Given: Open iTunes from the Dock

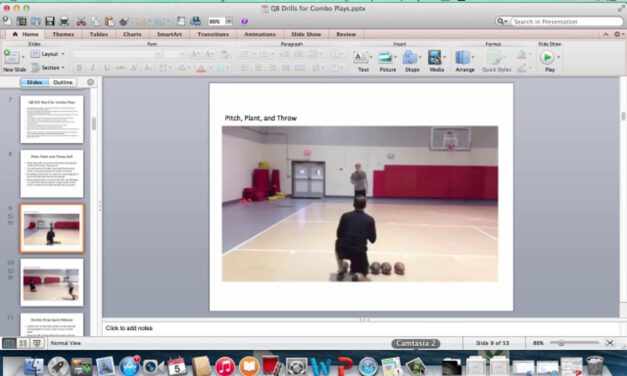Looking at the screenshot, I should coord(225,366).
